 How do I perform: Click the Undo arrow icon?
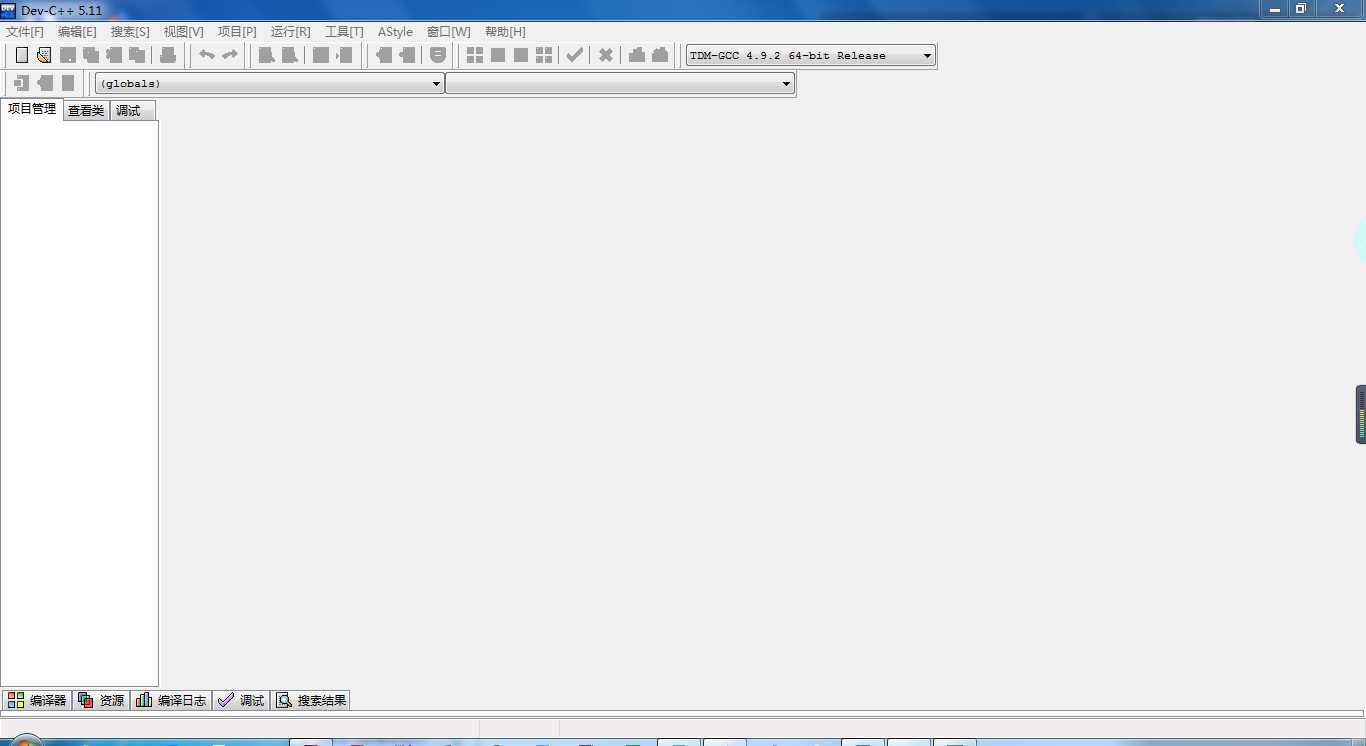[207, 55]
